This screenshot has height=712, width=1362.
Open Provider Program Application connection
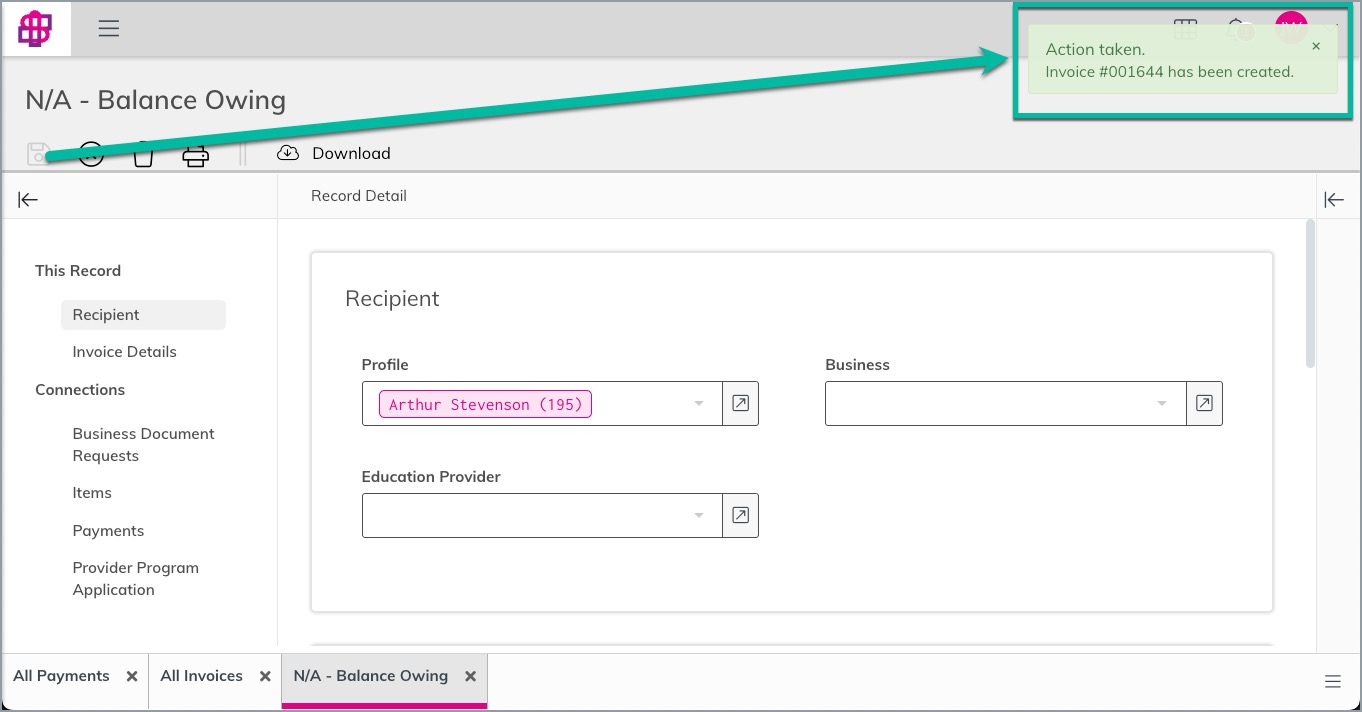pos(135,579)
